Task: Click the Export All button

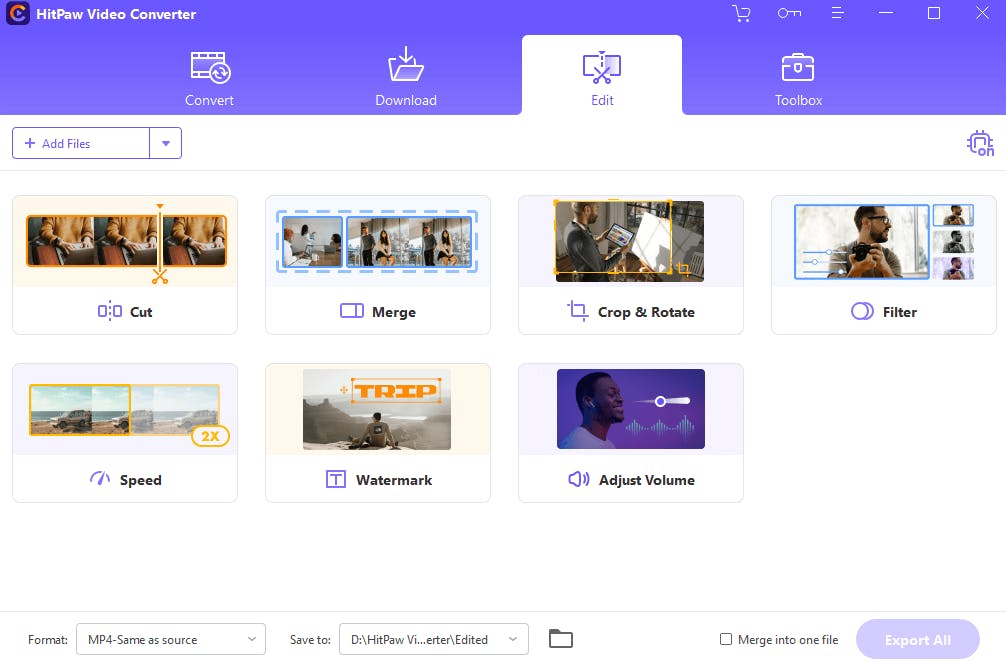Action: [917, 639]
